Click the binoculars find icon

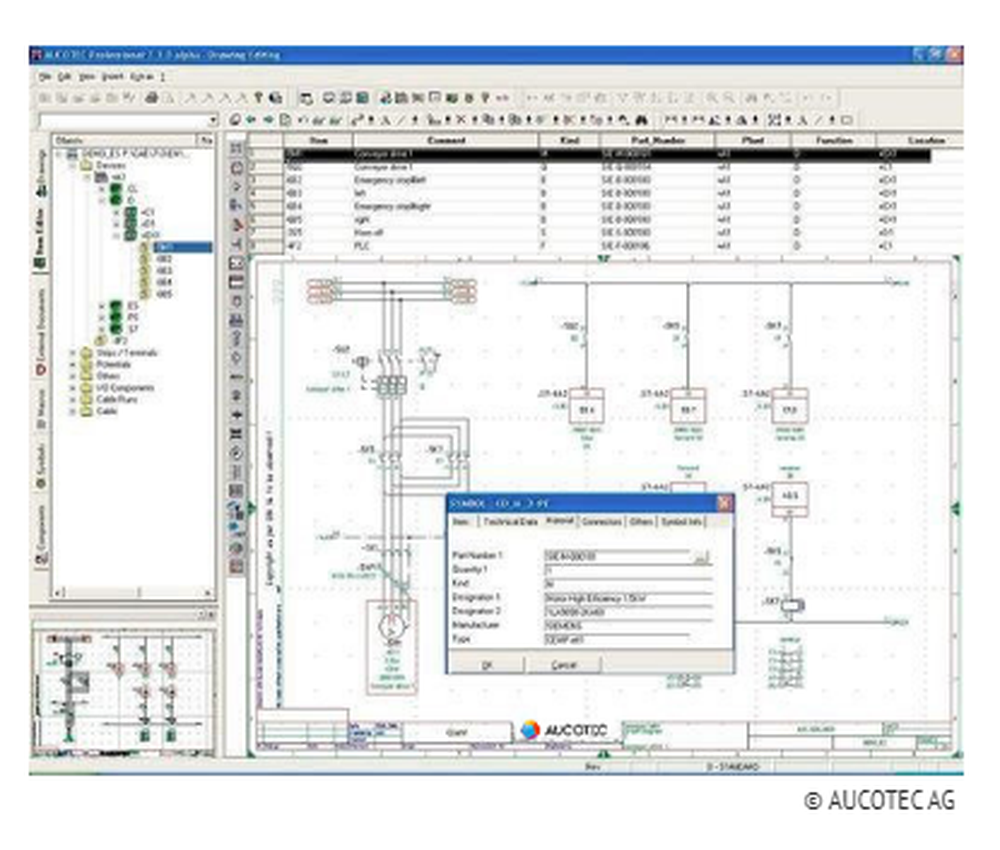pyautogui.click(x=641, y=119)
